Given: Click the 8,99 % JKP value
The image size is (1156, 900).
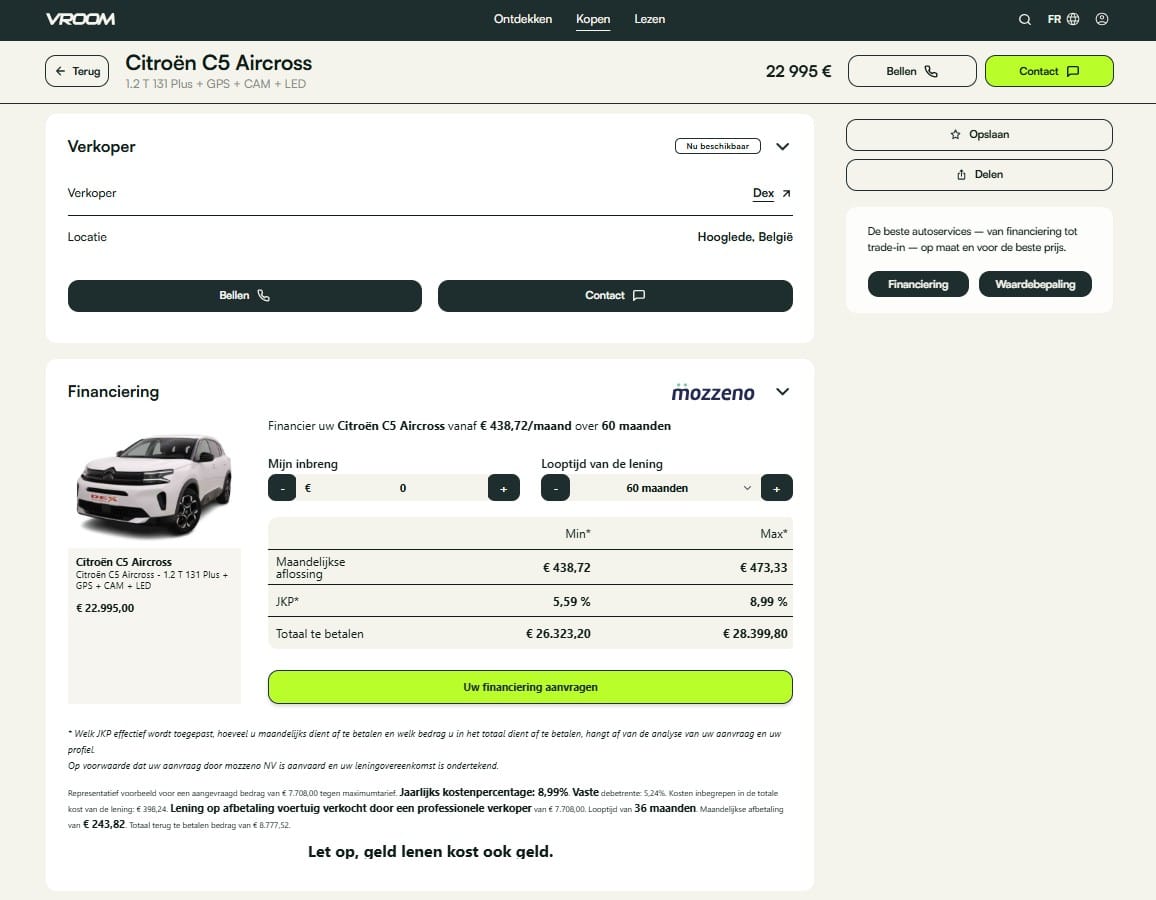Looking at the screenshot, I should (x=768, y=601).
